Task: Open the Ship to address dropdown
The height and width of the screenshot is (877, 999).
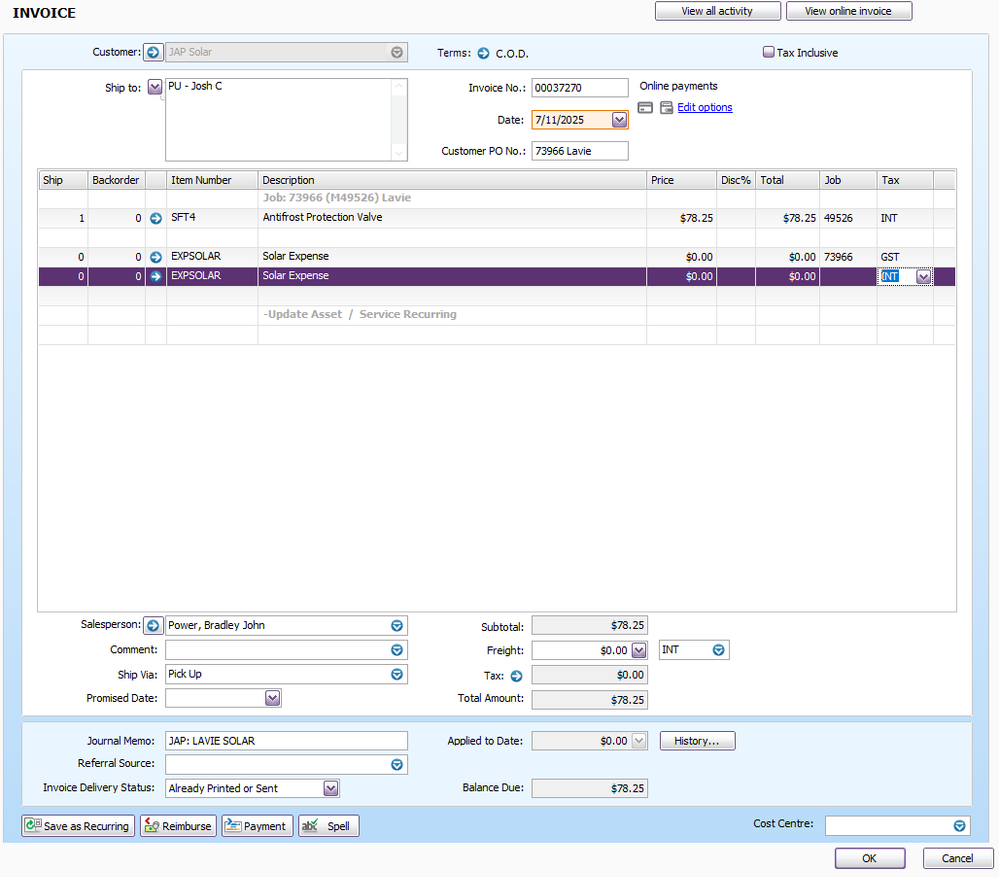Action: [154, 87]
